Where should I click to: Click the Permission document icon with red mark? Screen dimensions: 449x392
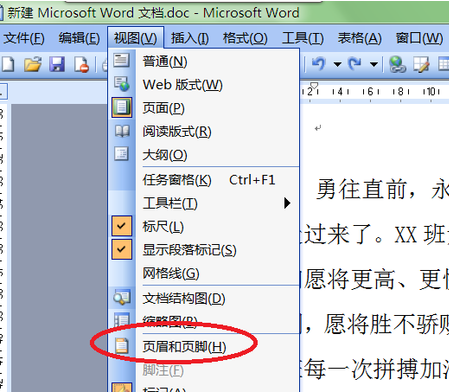[82, 64]
